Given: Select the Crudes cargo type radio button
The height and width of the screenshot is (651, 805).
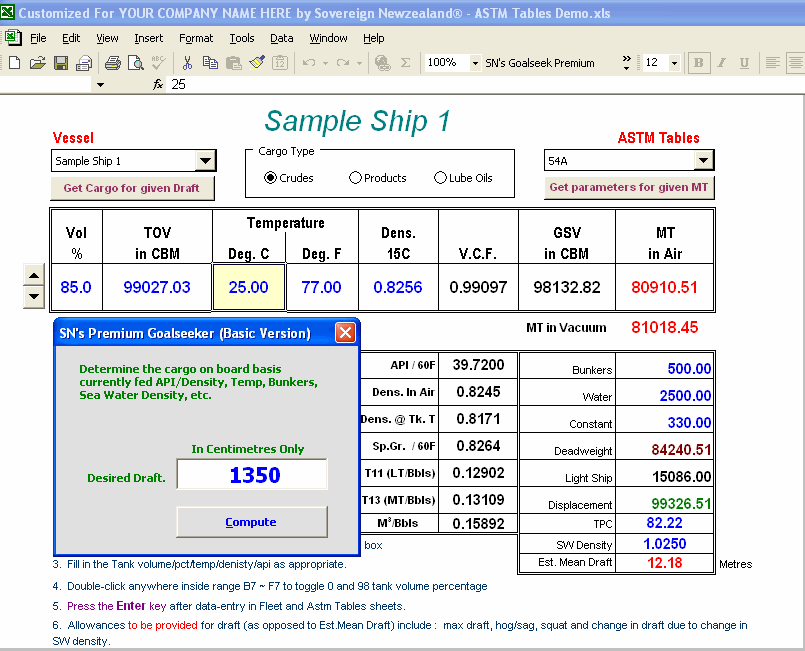Looking at the screenshot, I should pos(270,178).
